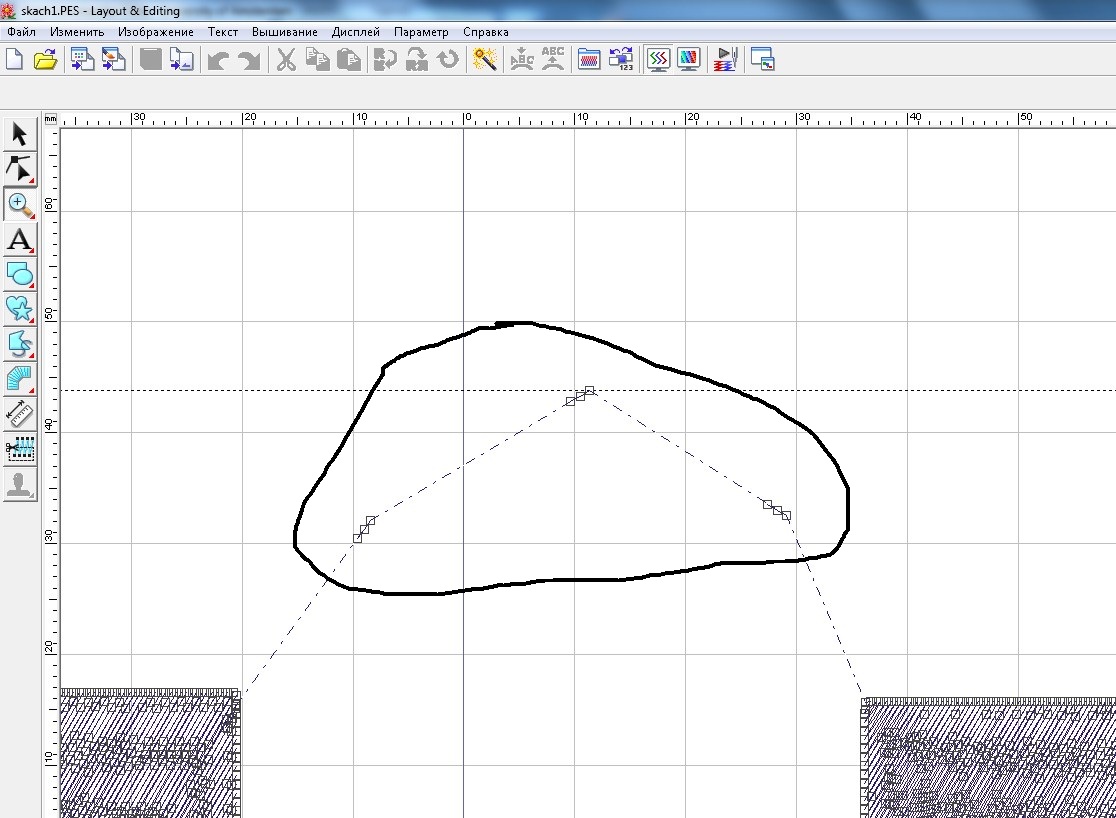Viewport: 1116px width, 818px height.
Task: Open the Вышивание menu
Action: click(285, 32)
